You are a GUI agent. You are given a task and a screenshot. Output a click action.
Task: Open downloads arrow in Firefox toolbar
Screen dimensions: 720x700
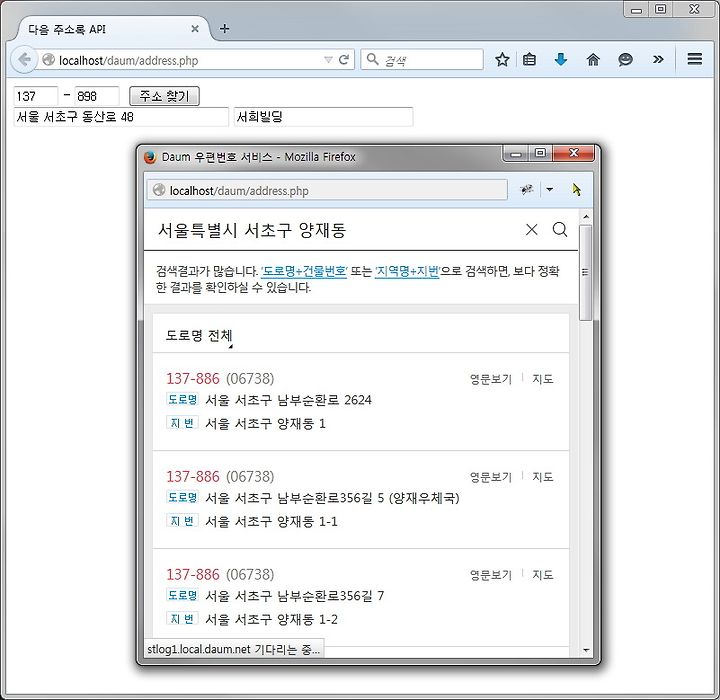[x=561, y=59]
